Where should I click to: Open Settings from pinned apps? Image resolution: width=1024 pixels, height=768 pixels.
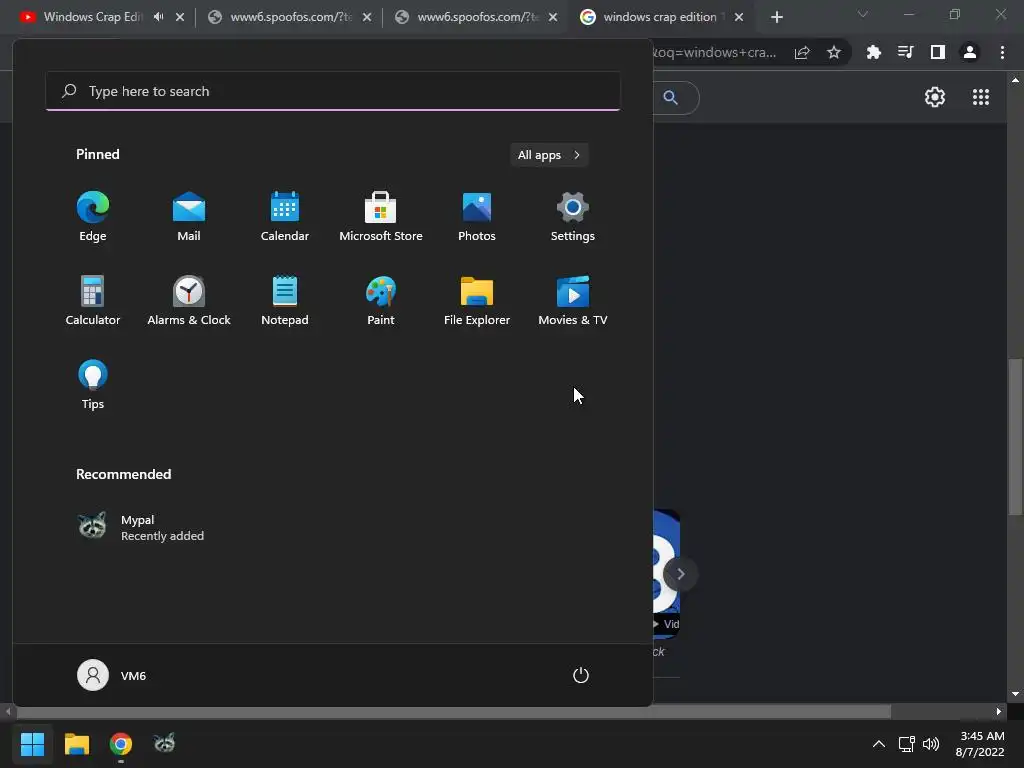[573, 217]
